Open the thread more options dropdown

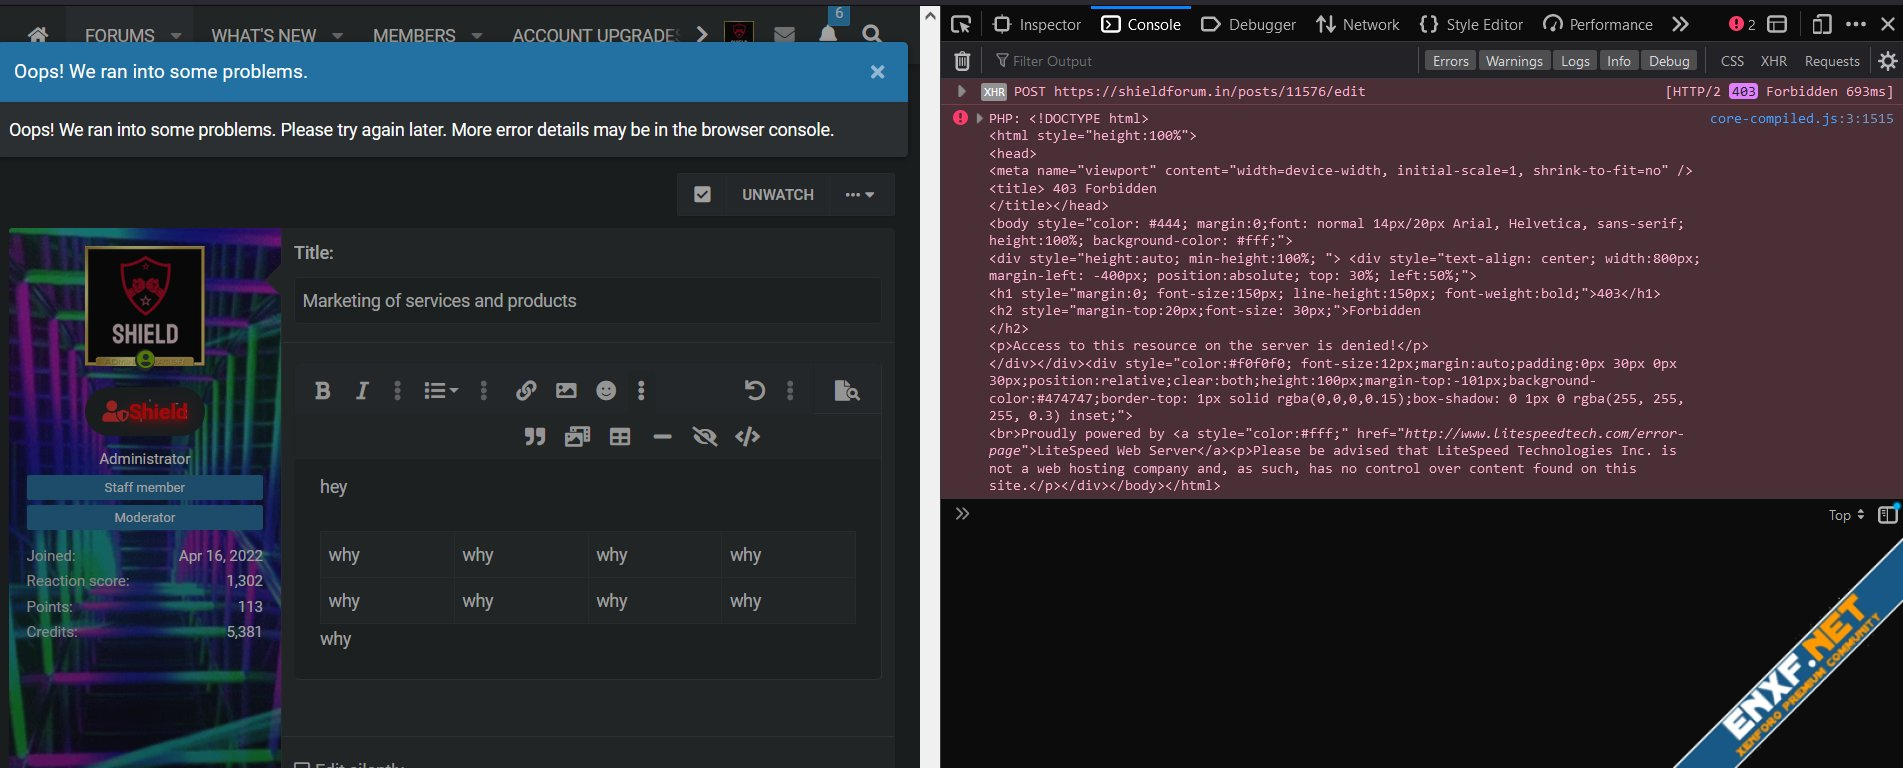point(859,195)
